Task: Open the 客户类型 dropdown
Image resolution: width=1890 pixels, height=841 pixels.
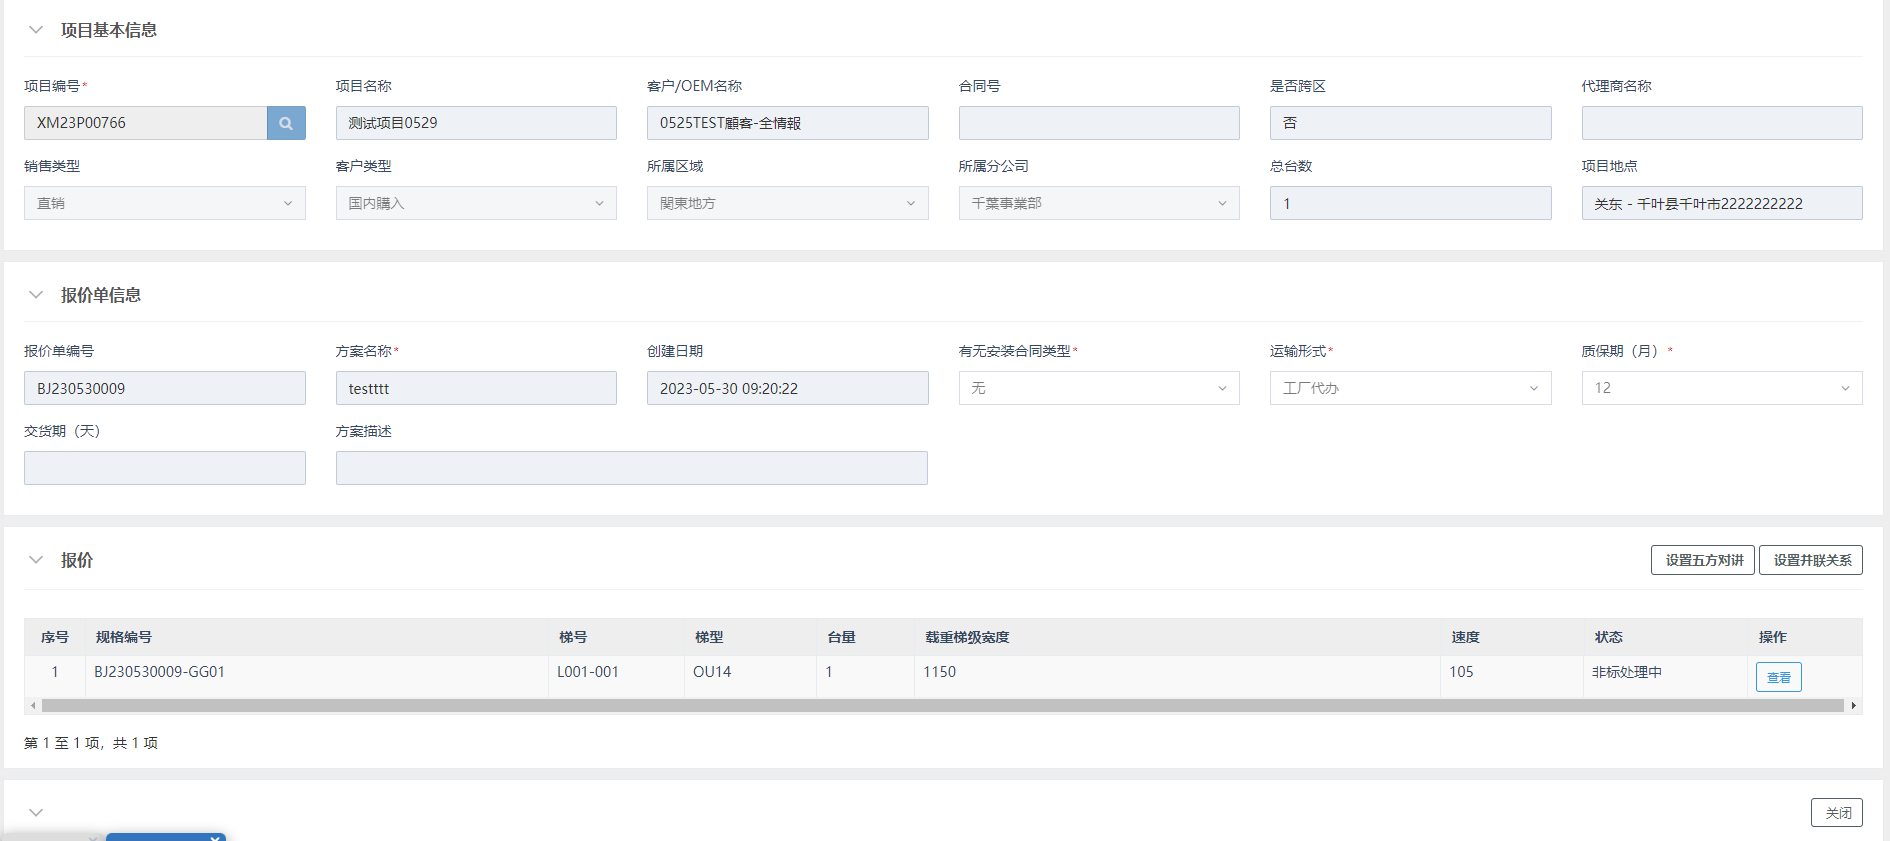Action: pos(476,203)
